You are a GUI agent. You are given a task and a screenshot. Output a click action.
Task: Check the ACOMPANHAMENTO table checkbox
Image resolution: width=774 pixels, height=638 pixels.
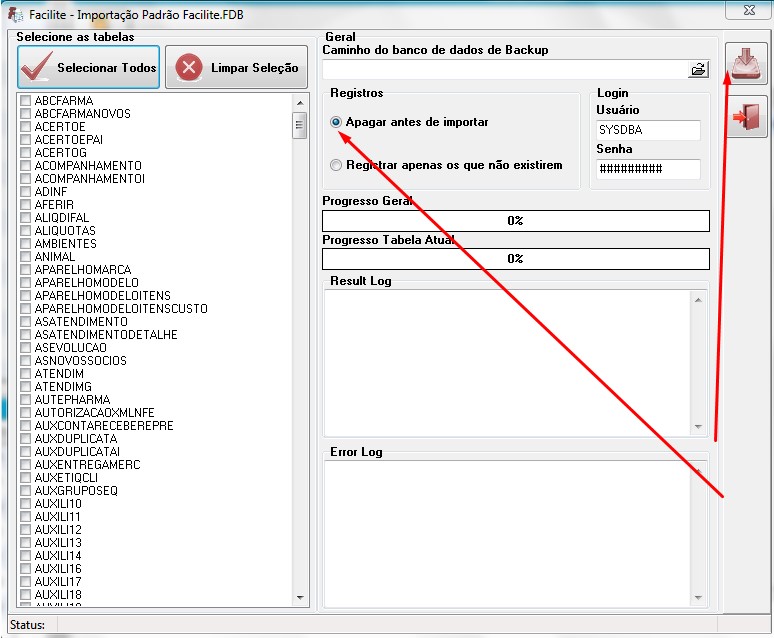[x=25, y=165]
